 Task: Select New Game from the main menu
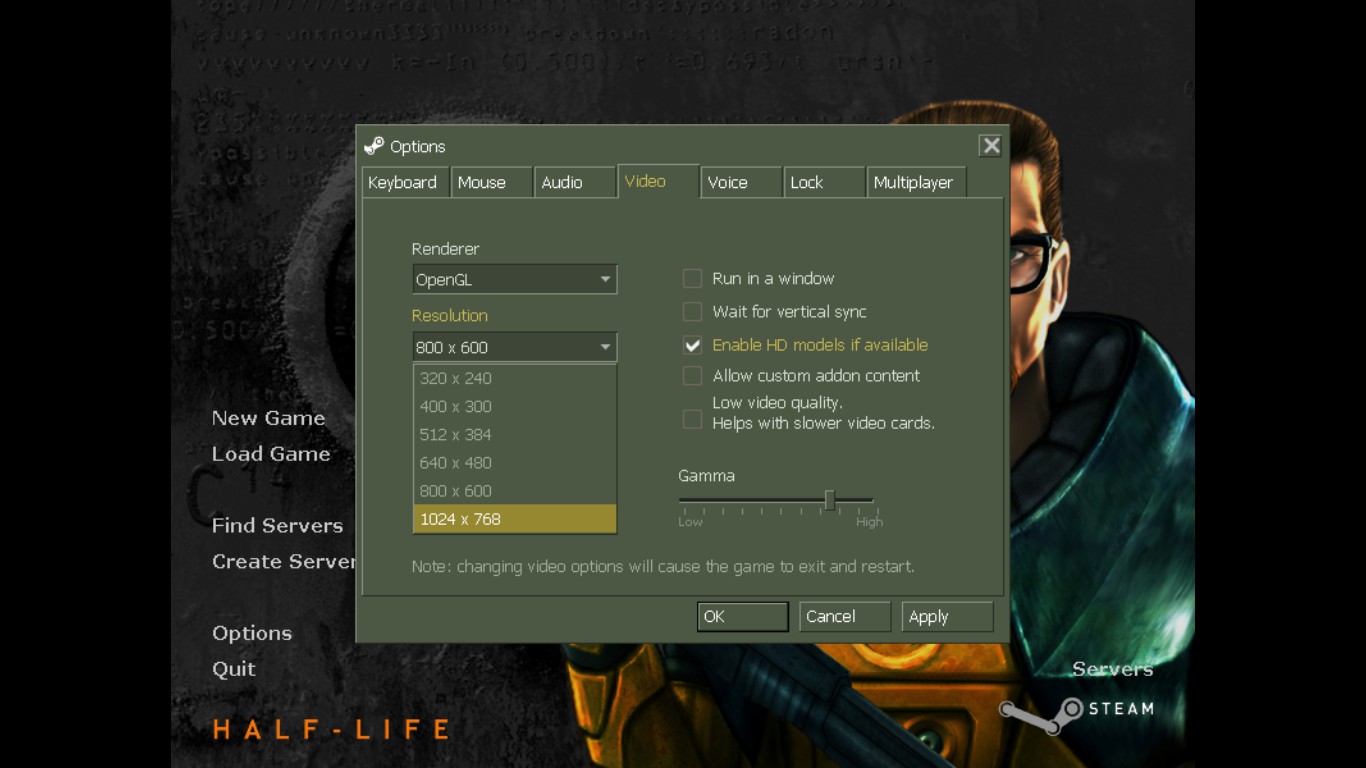point(268,418)
